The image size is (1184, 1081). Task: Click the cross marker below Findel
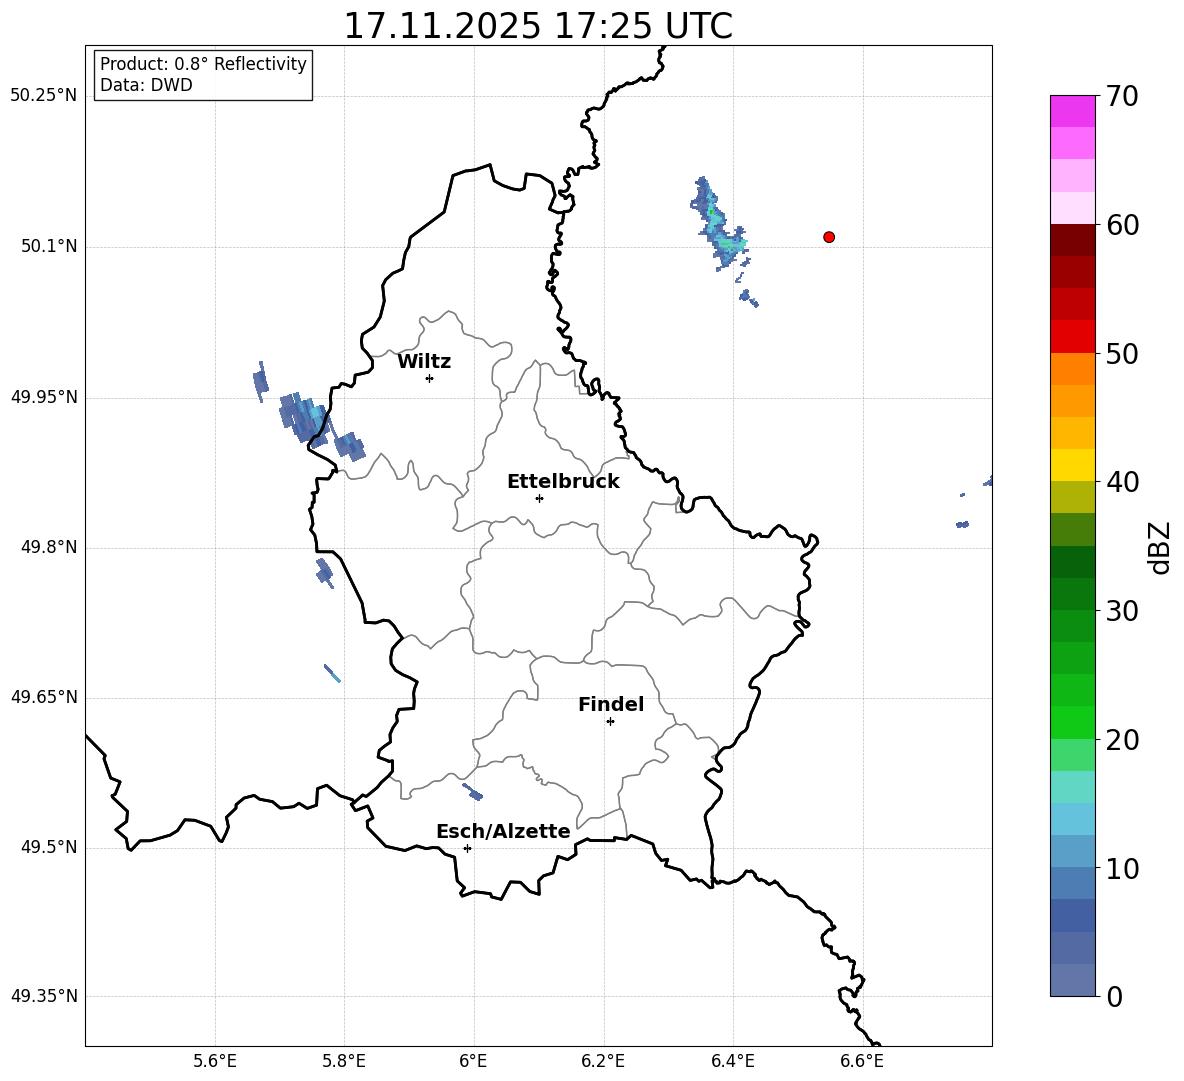click(x=610, y=722)
